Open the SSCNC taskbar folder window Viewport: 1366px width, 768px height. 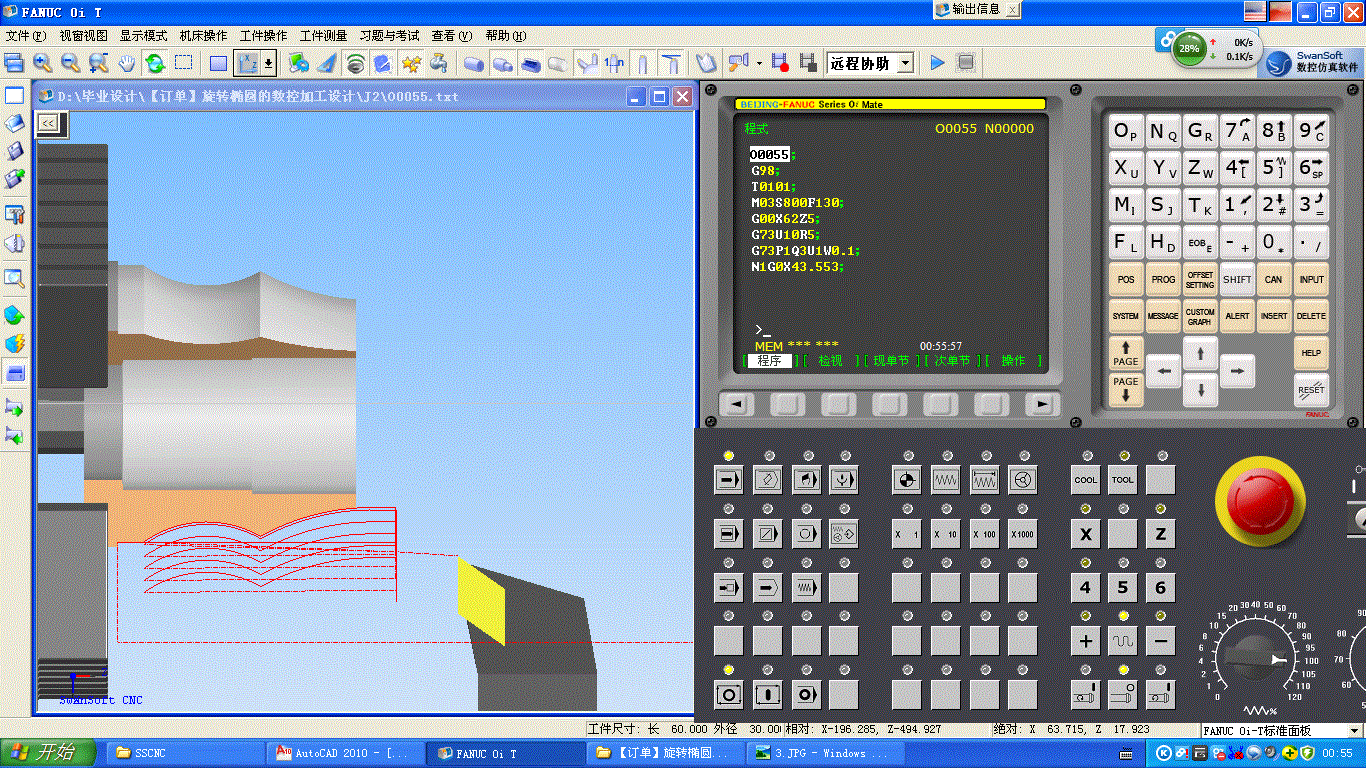point(187,753)
